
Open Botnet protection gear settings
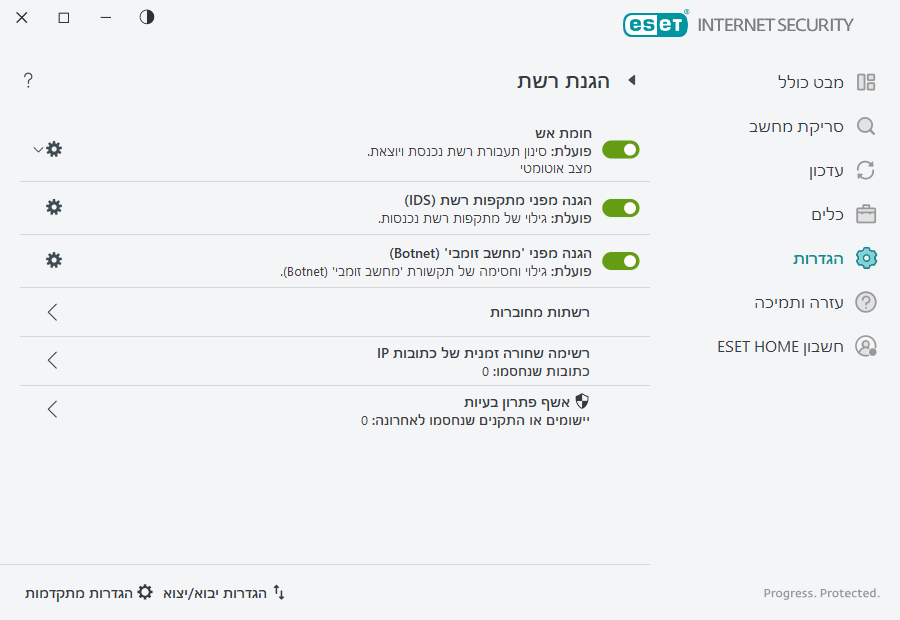(53, 261)
